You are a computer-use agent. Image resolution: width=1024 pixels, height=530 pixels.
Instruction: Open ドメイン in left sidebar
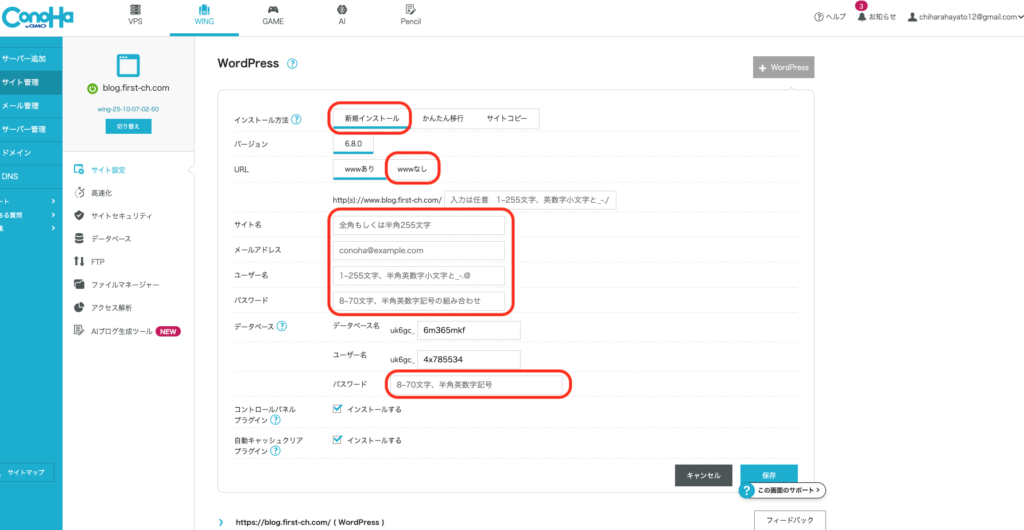tap(31, 153)
